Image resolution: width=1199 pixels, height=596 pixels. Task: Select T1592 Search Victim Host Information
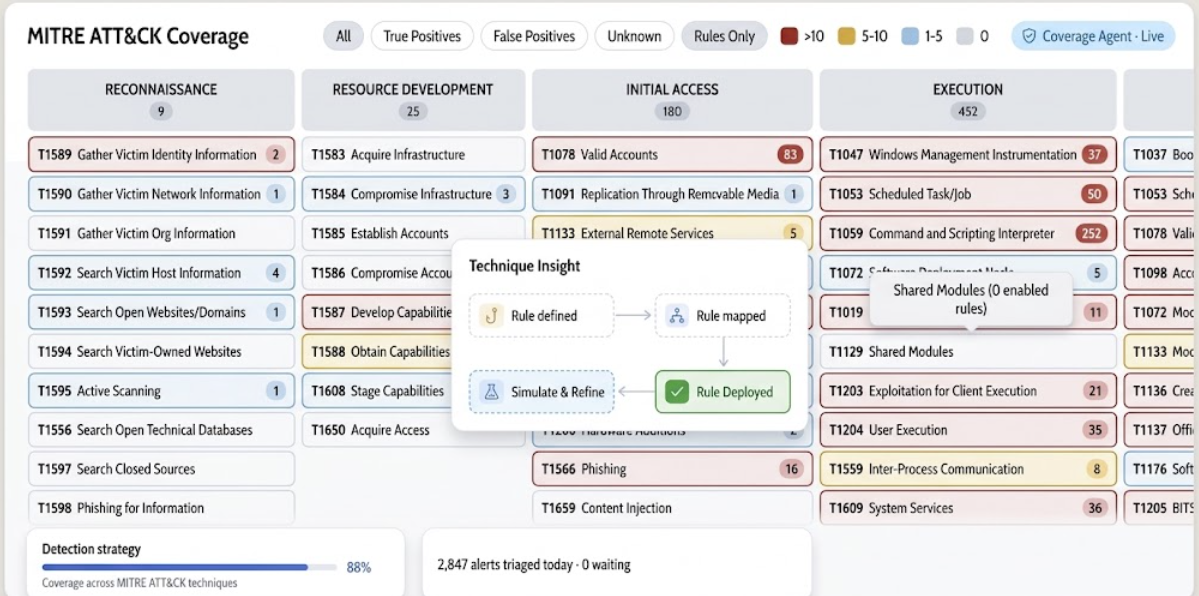pyautogui.click(x=161, y=273)
